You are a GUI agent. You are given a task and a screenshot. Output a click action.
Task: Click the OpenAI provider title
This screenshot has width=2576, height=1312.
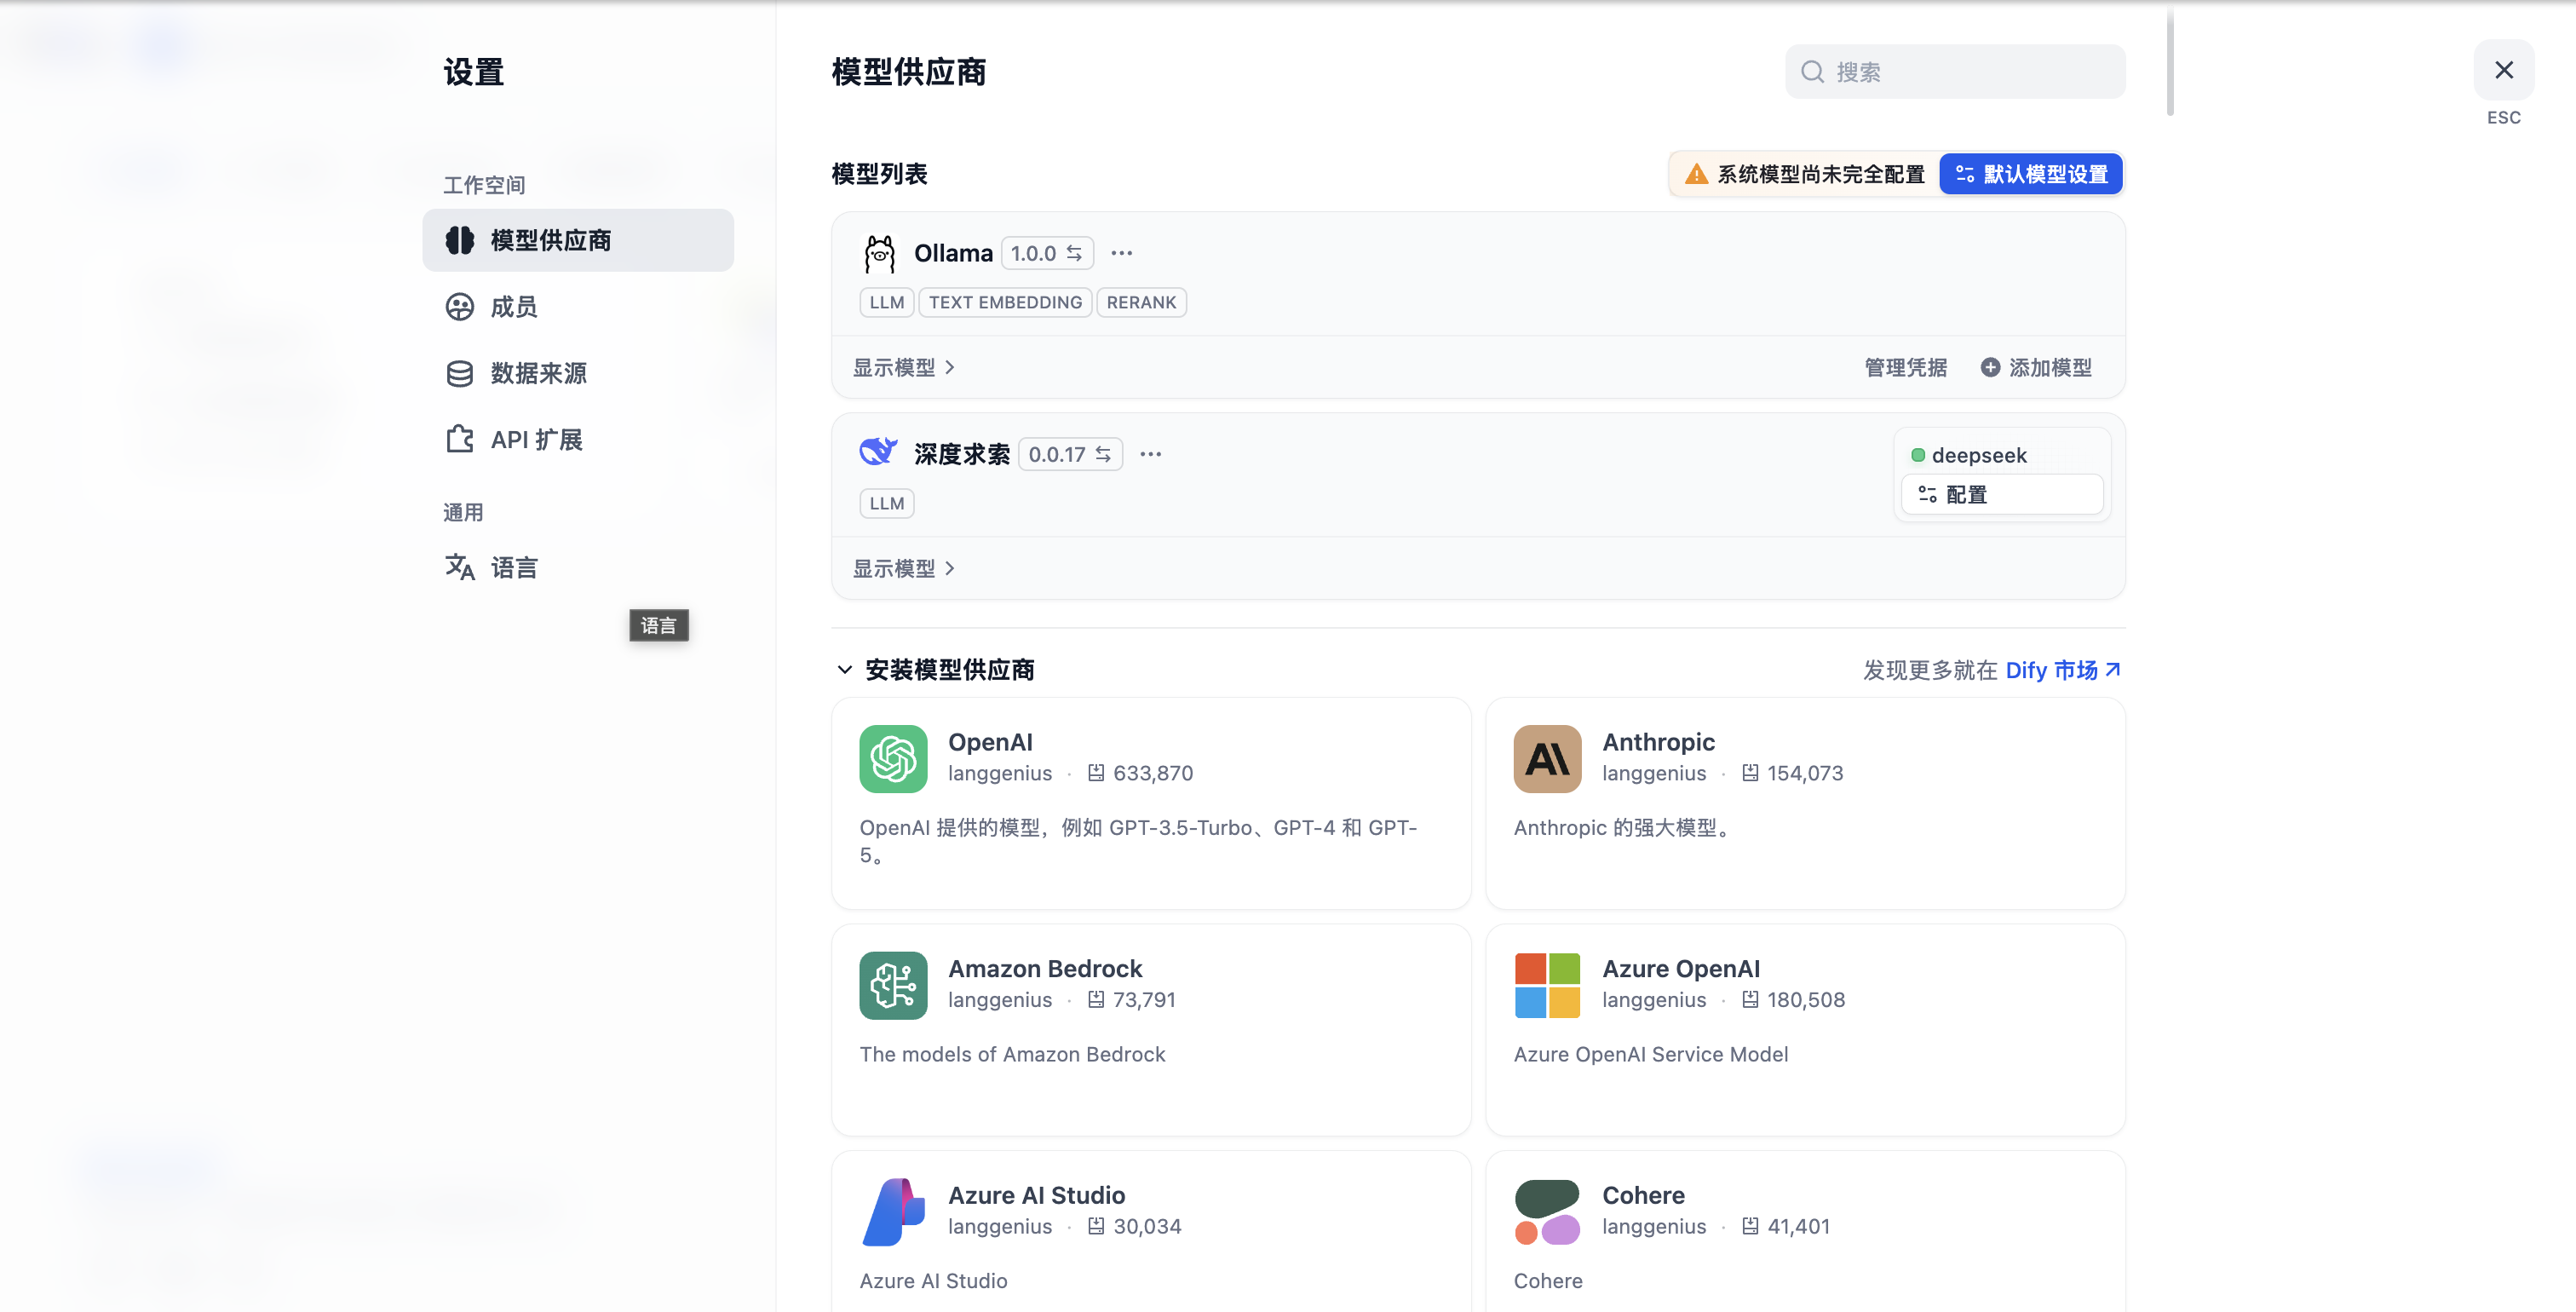990,742
